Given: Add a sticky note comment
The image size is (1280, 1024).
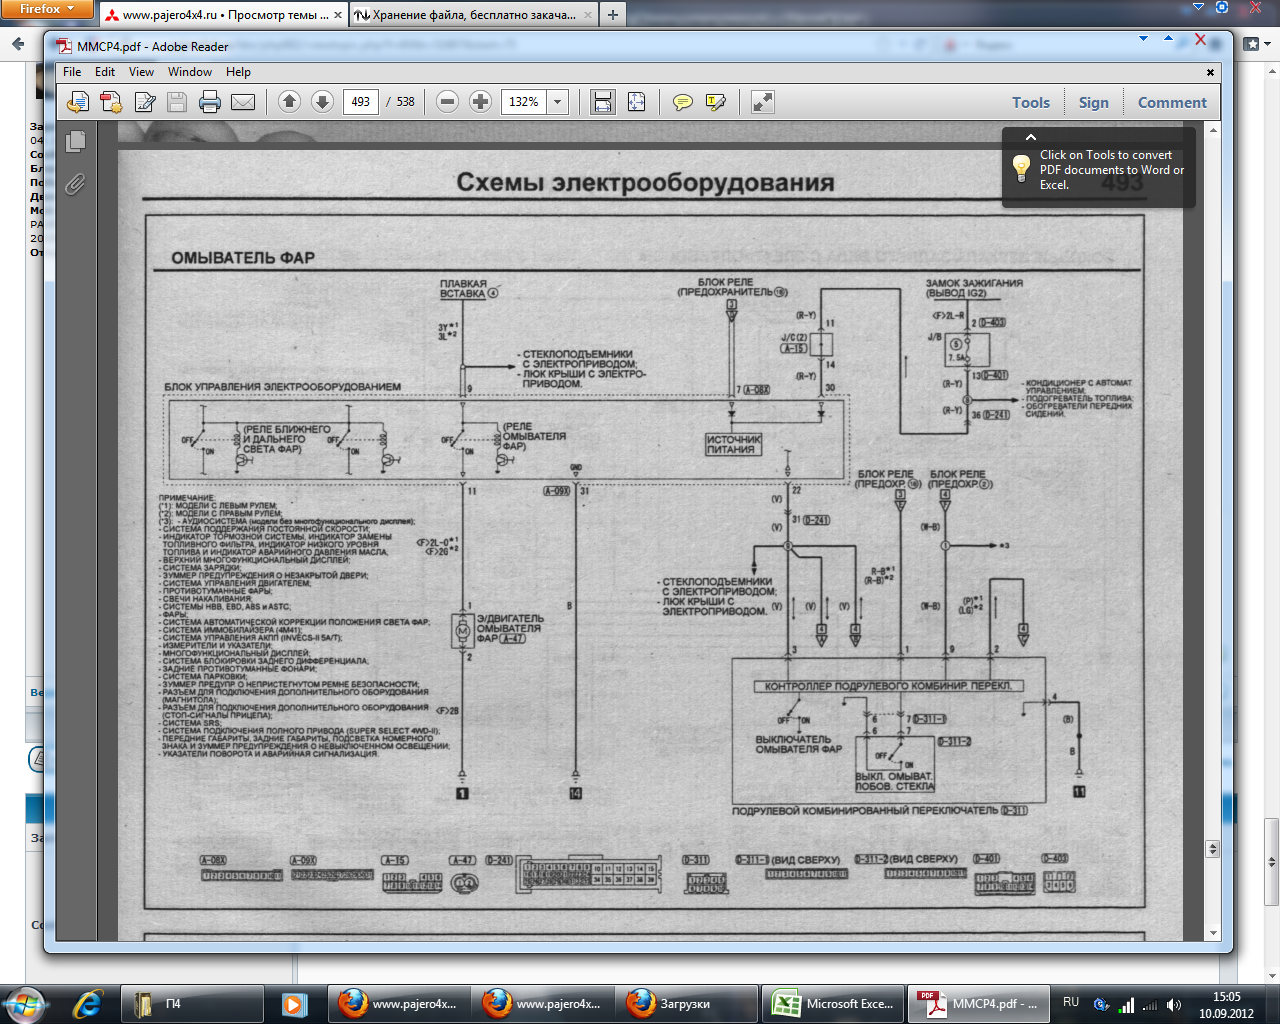Looking at the screenshot, I should coord(683,102).
